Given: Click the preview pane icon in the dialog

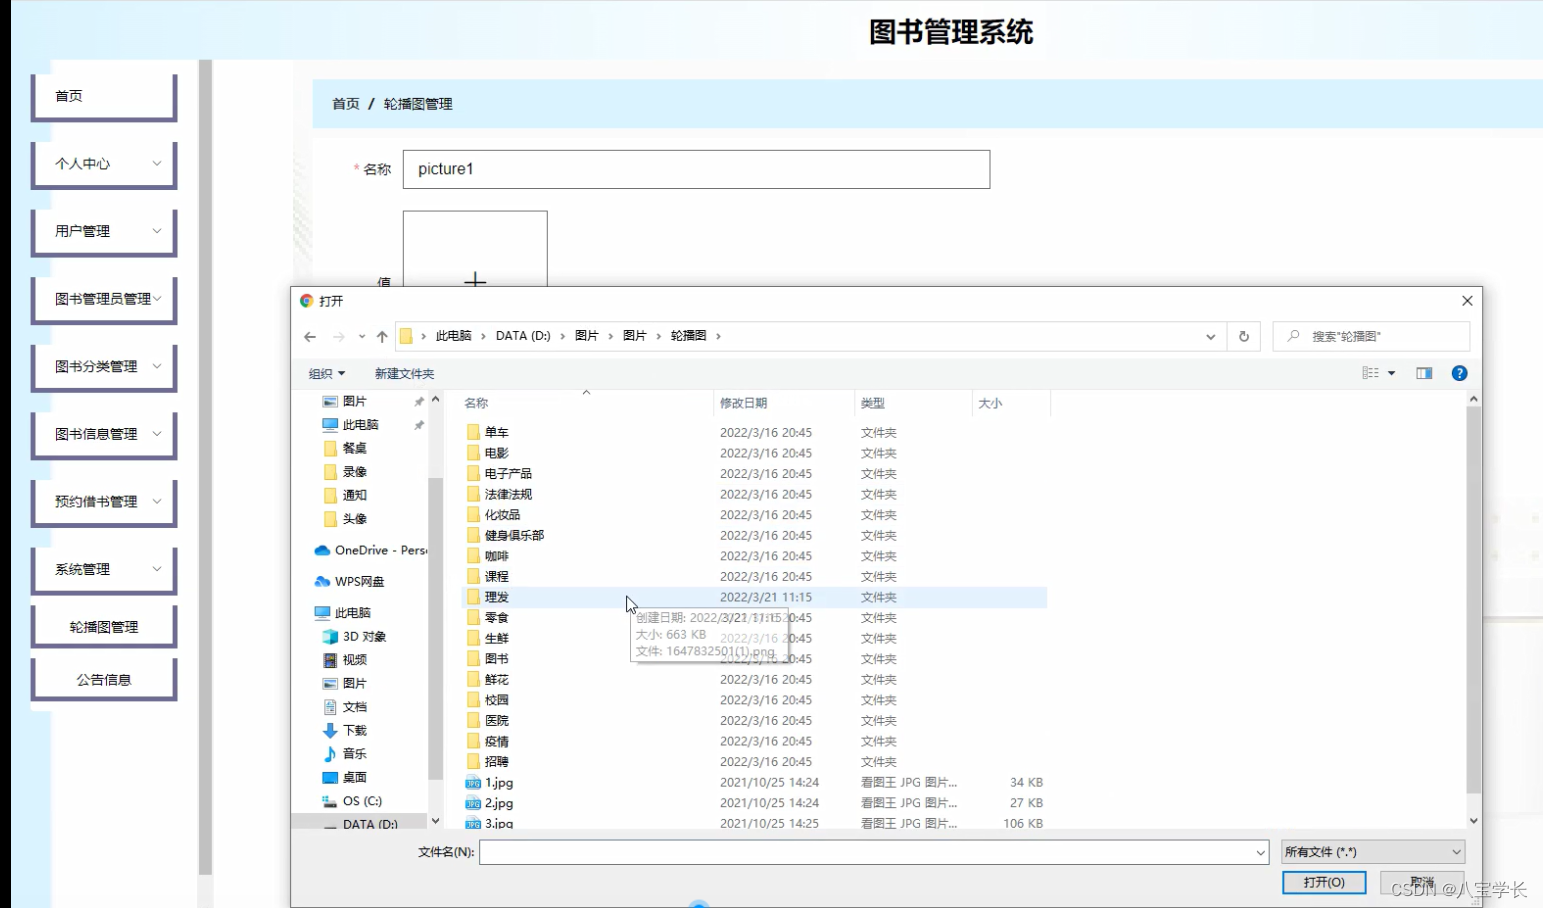Looking at the screenshot, I should 1424,372.
